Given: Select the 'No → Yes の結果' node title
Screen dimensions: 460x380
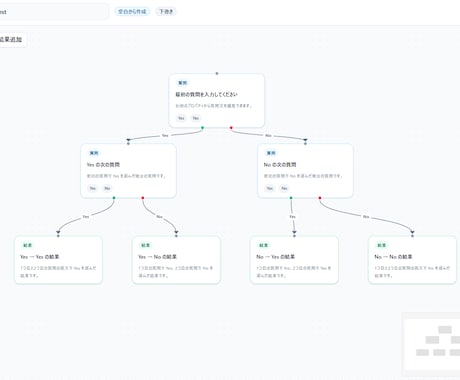Looking at the screenshot, I should (x=276, y=257).
